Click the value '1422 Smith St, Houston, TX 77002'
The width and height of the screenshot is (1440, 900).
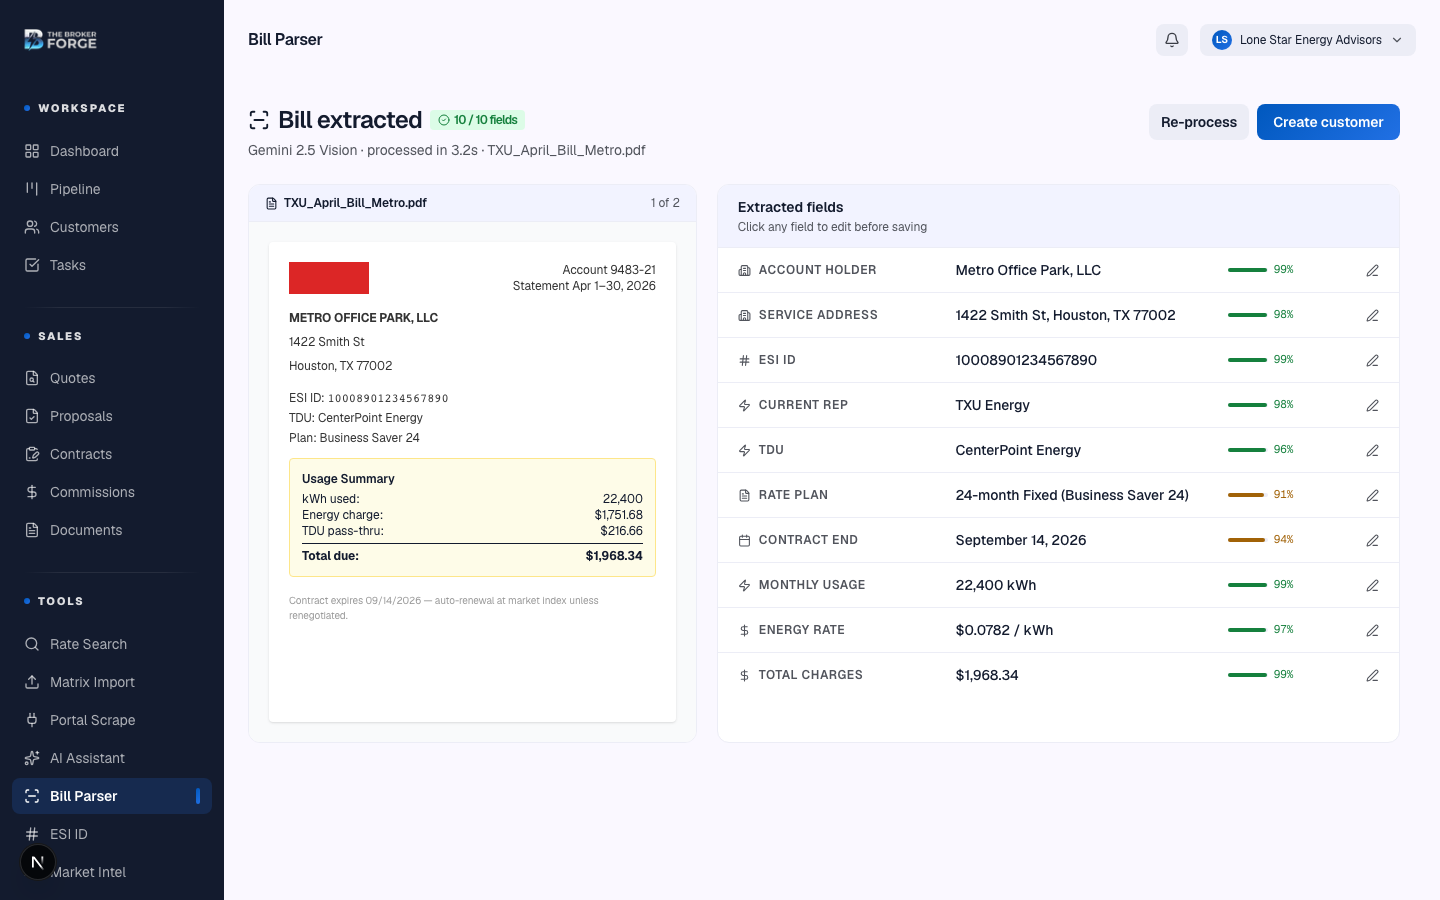coord(1065,315)
